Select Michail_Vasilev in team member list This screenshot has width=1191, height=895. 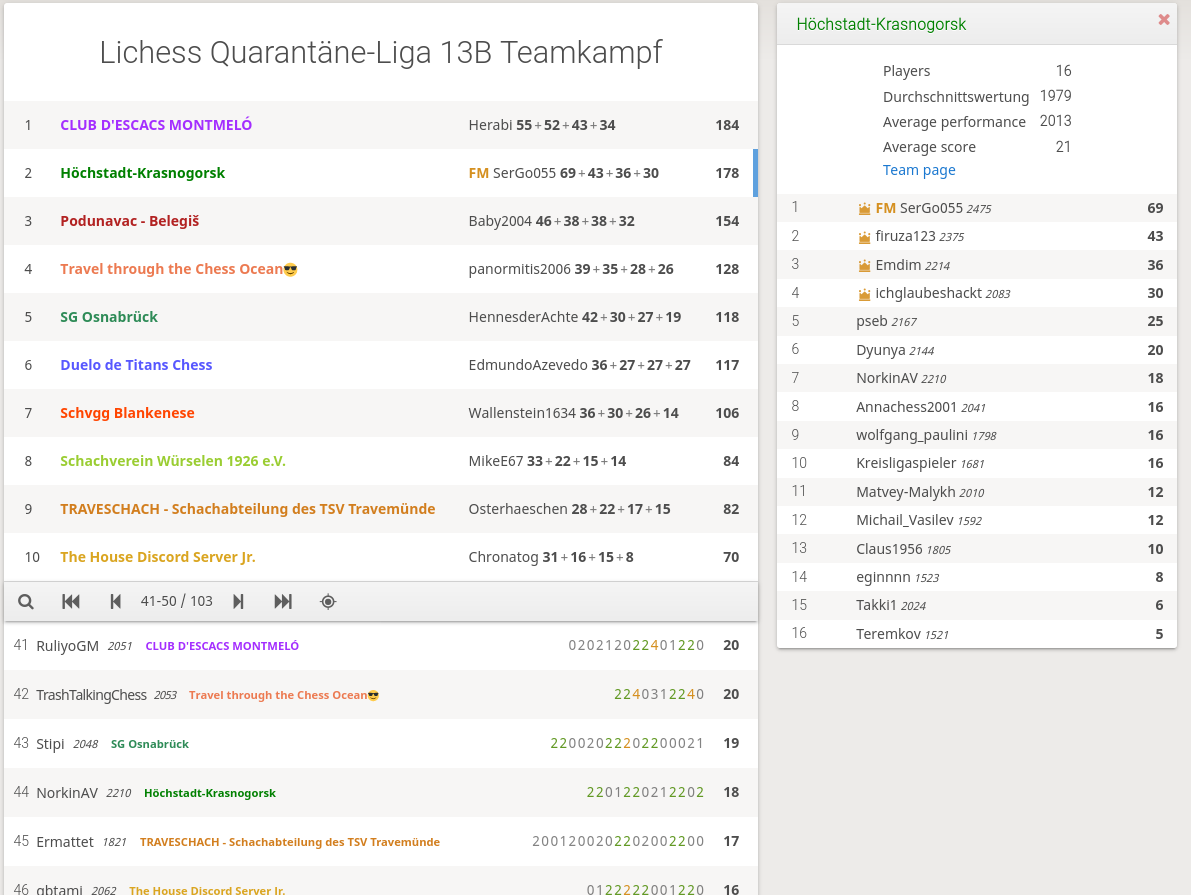coord(977,520)
